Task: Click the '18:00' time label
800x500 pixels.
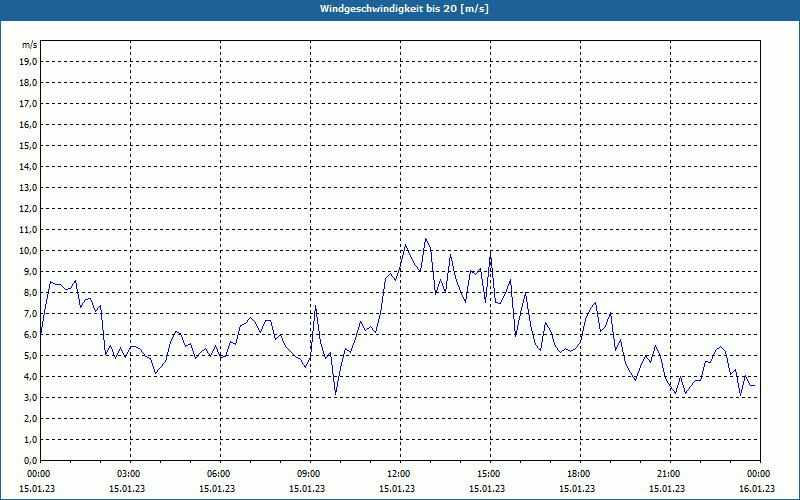Action: [x=577, y=474]
